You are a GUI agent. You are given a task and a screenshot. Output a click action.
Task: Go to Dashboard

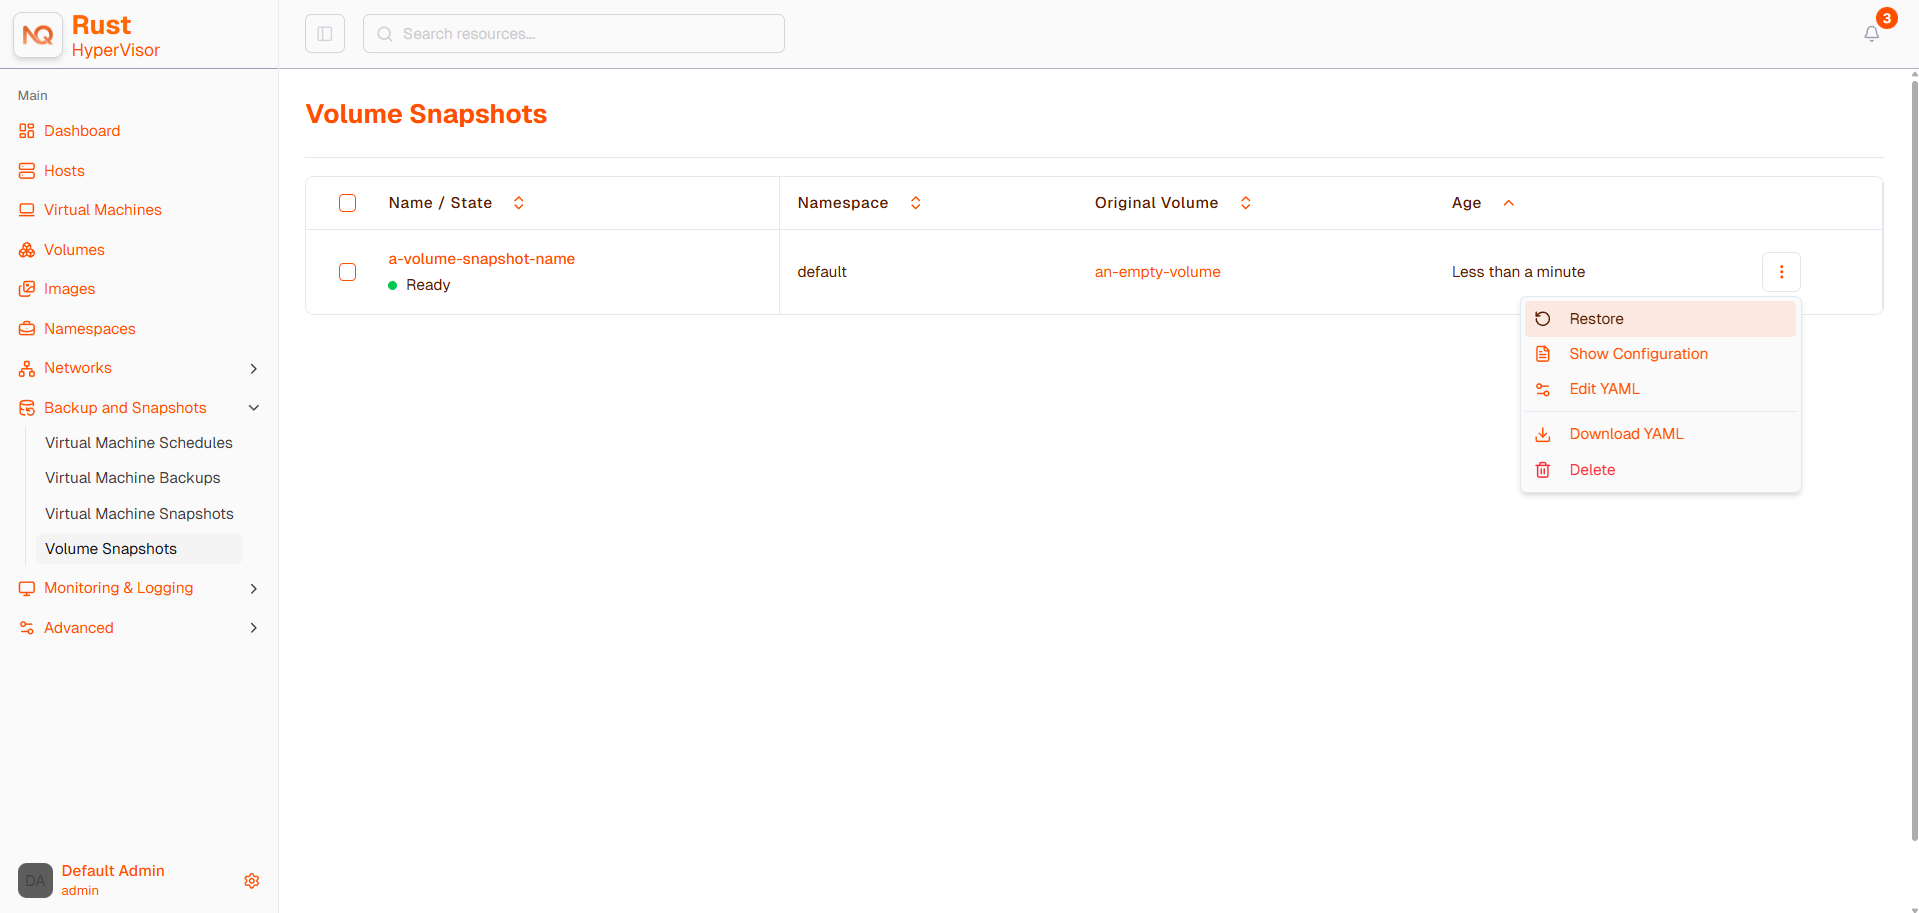coord(82,131)
